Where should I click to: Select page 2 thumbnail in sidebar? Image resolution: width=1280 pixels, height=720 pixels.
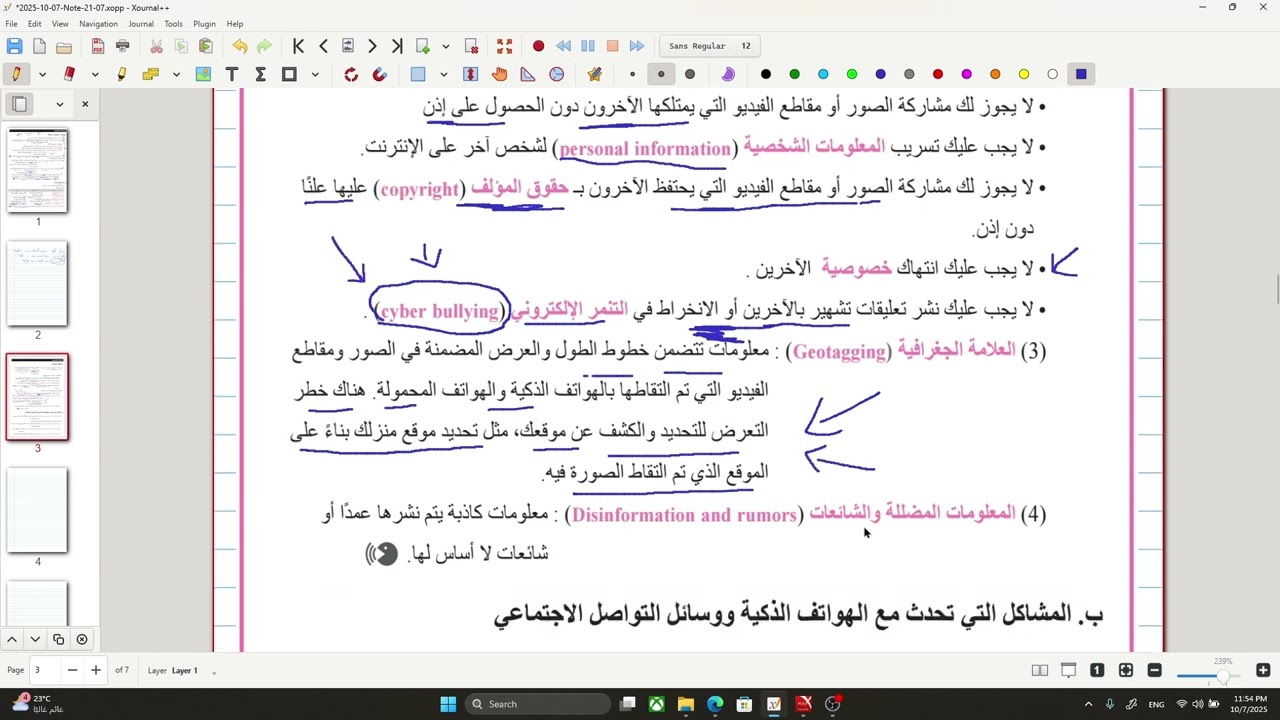click(x=38, y=284)
